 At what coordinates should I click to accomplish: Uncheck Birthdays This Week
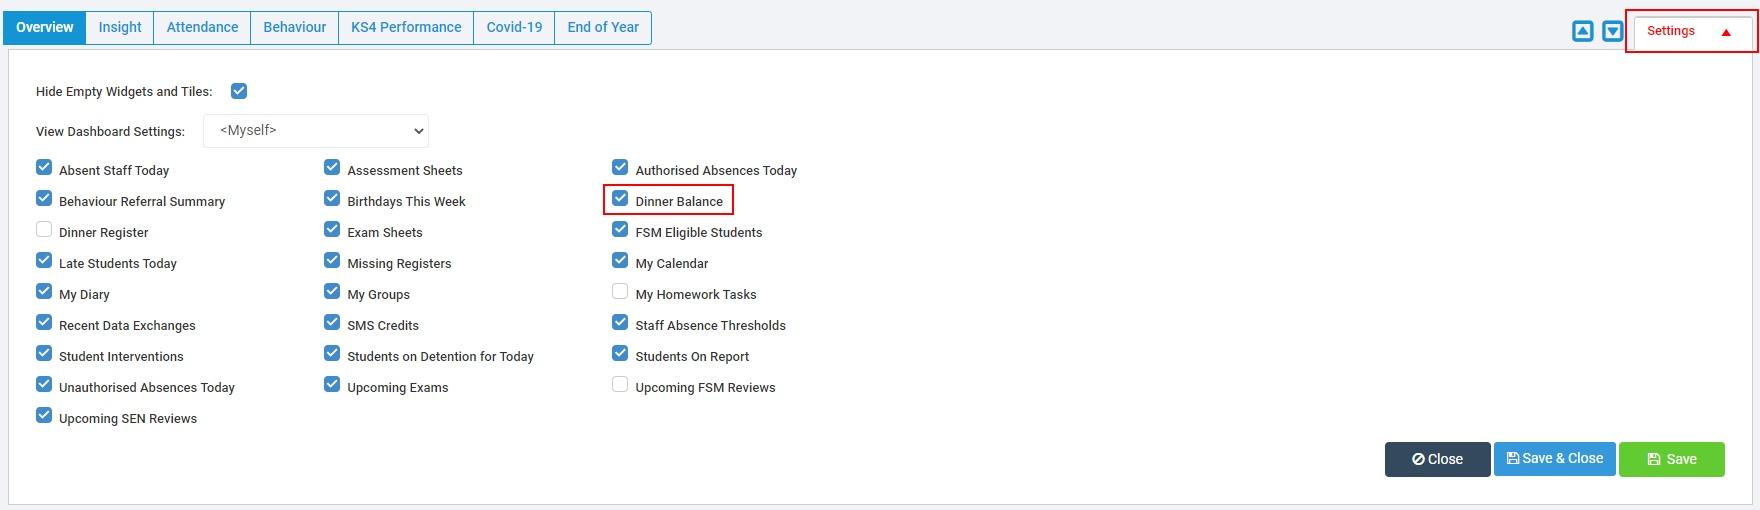pyautogui.click(x=332, y=199)
